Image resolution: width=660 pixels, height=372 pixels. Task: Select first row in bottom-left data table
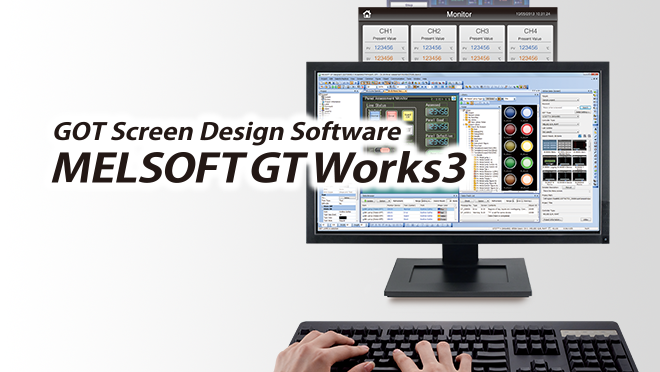(409, 209)
